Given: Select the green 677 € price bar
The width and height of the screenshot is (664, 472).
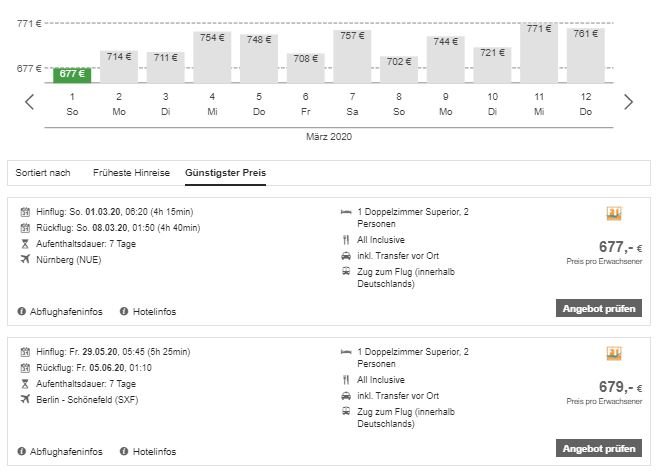Looking at the screenshot, I should (x=72, y=74).
